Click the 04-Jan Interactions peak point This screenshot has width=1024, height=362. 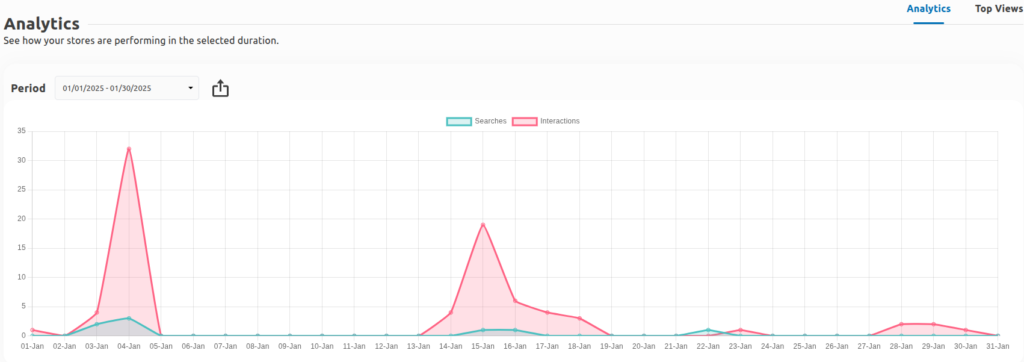129,149
